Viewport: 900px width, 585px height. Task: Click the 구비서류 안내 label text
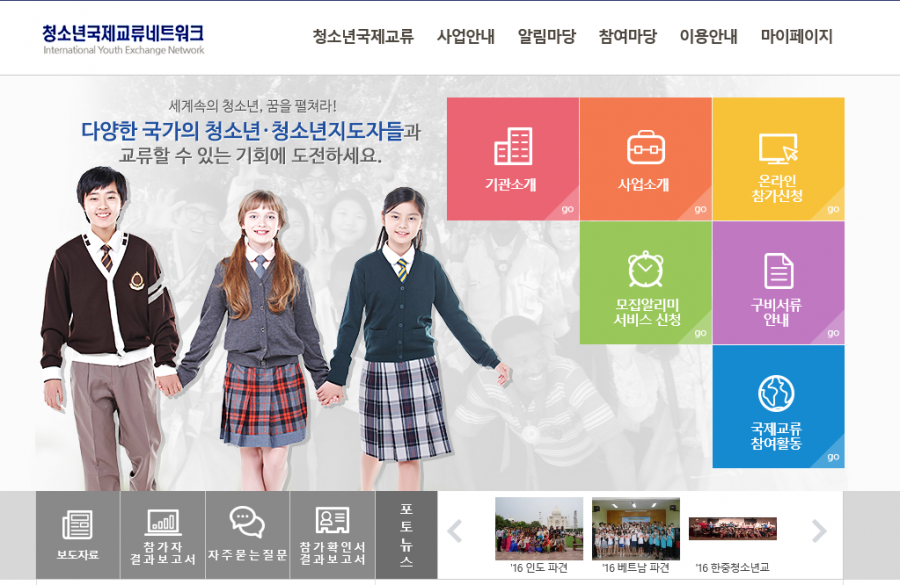click(x=776, y=312)
